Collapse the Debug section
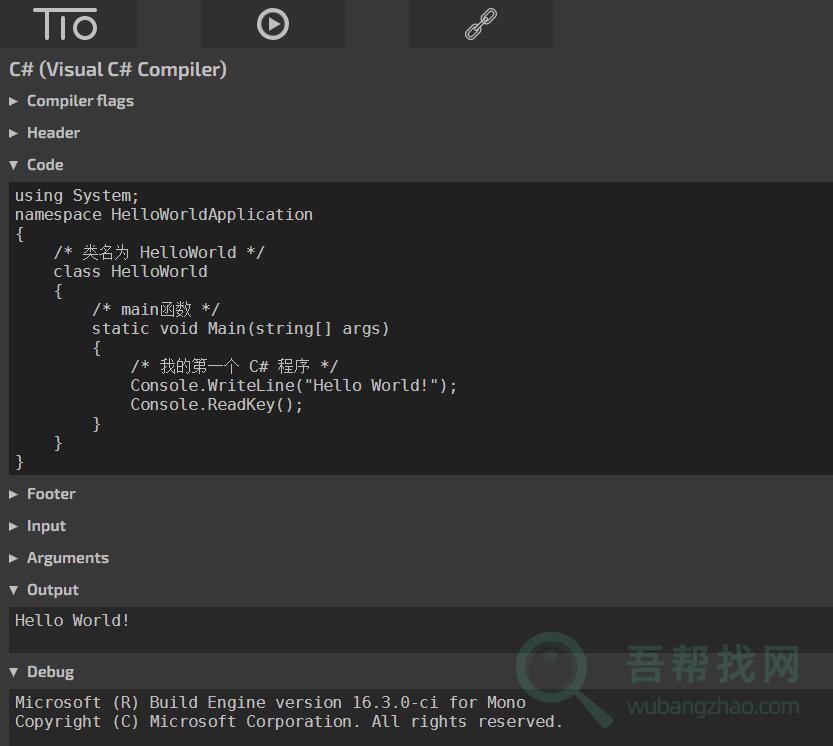The image size is (833, 746). pos(50,672)
